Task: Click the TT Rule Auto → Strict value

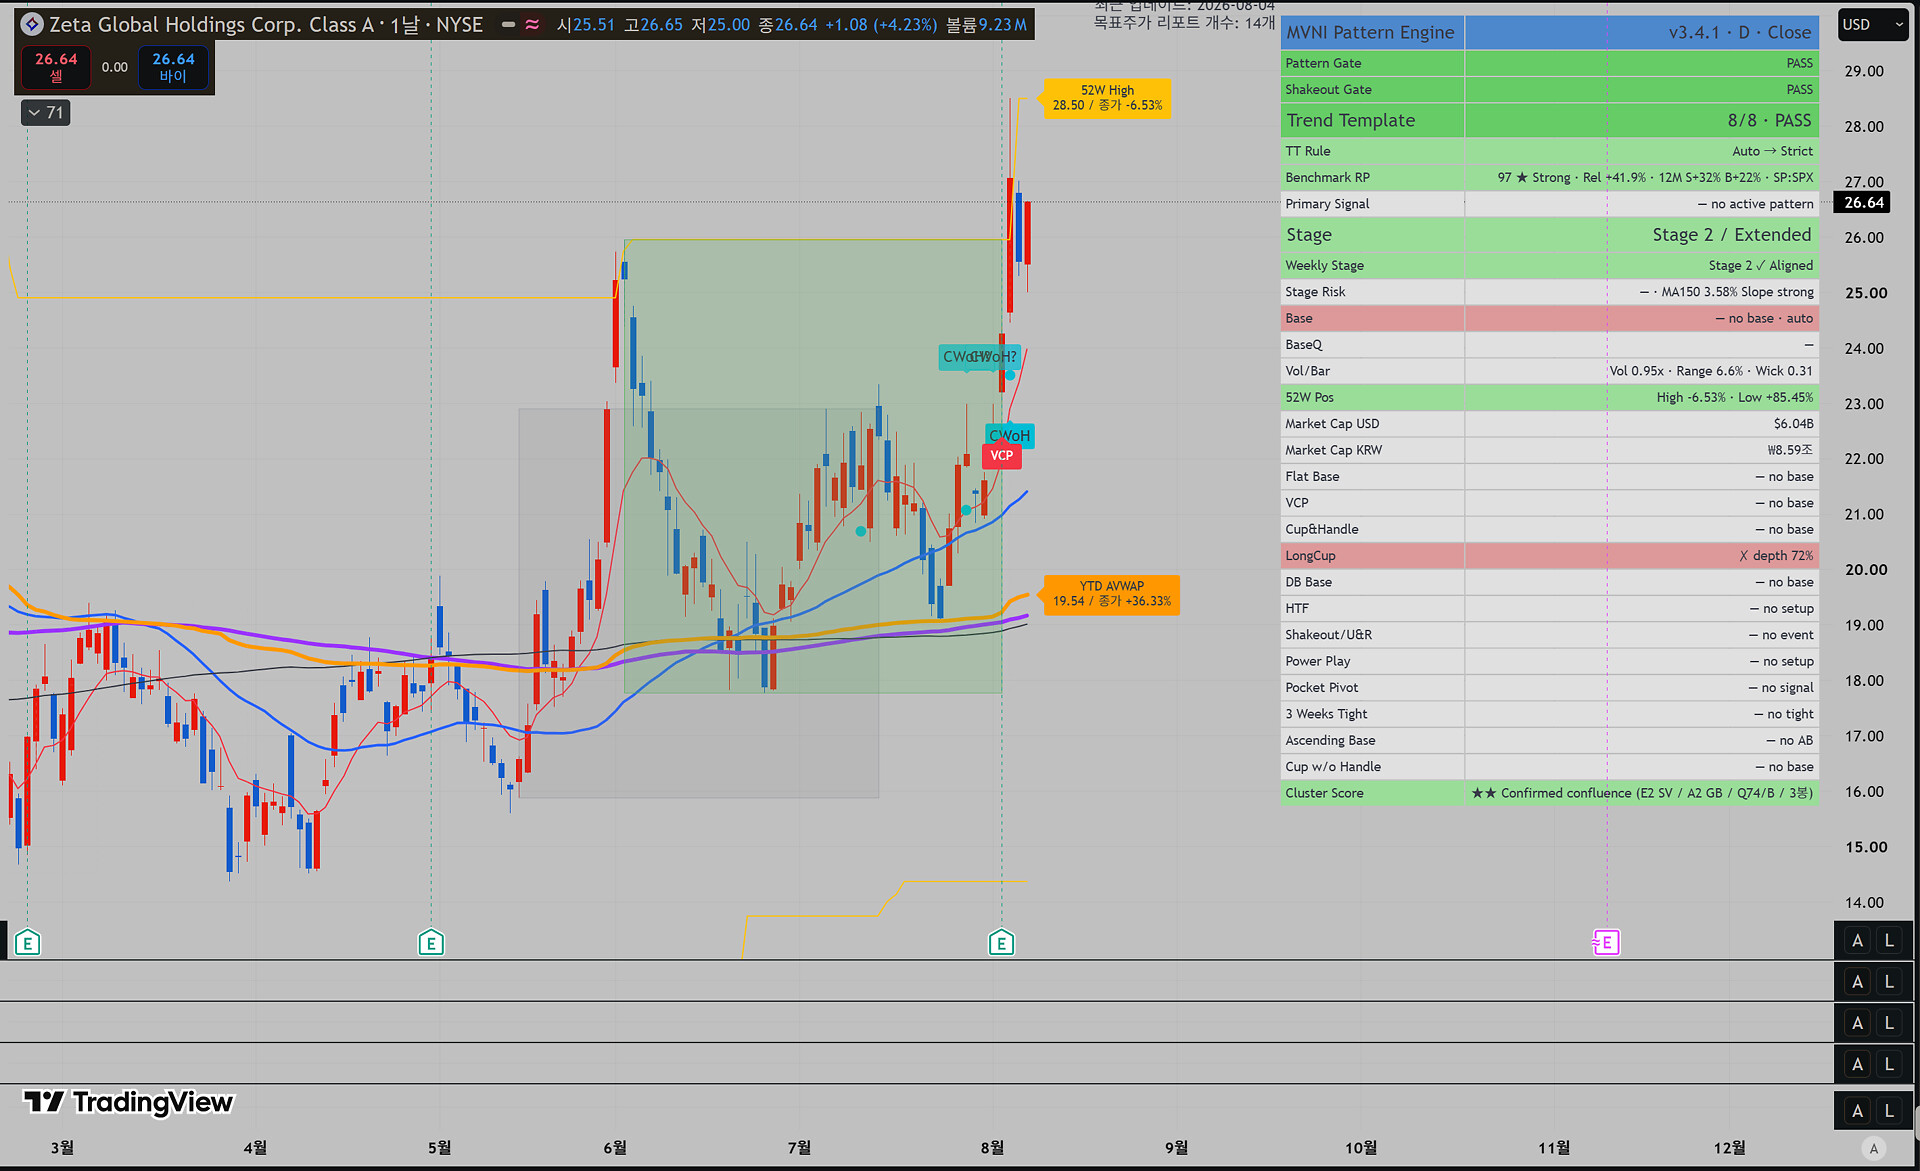Action: point(1772,151)
